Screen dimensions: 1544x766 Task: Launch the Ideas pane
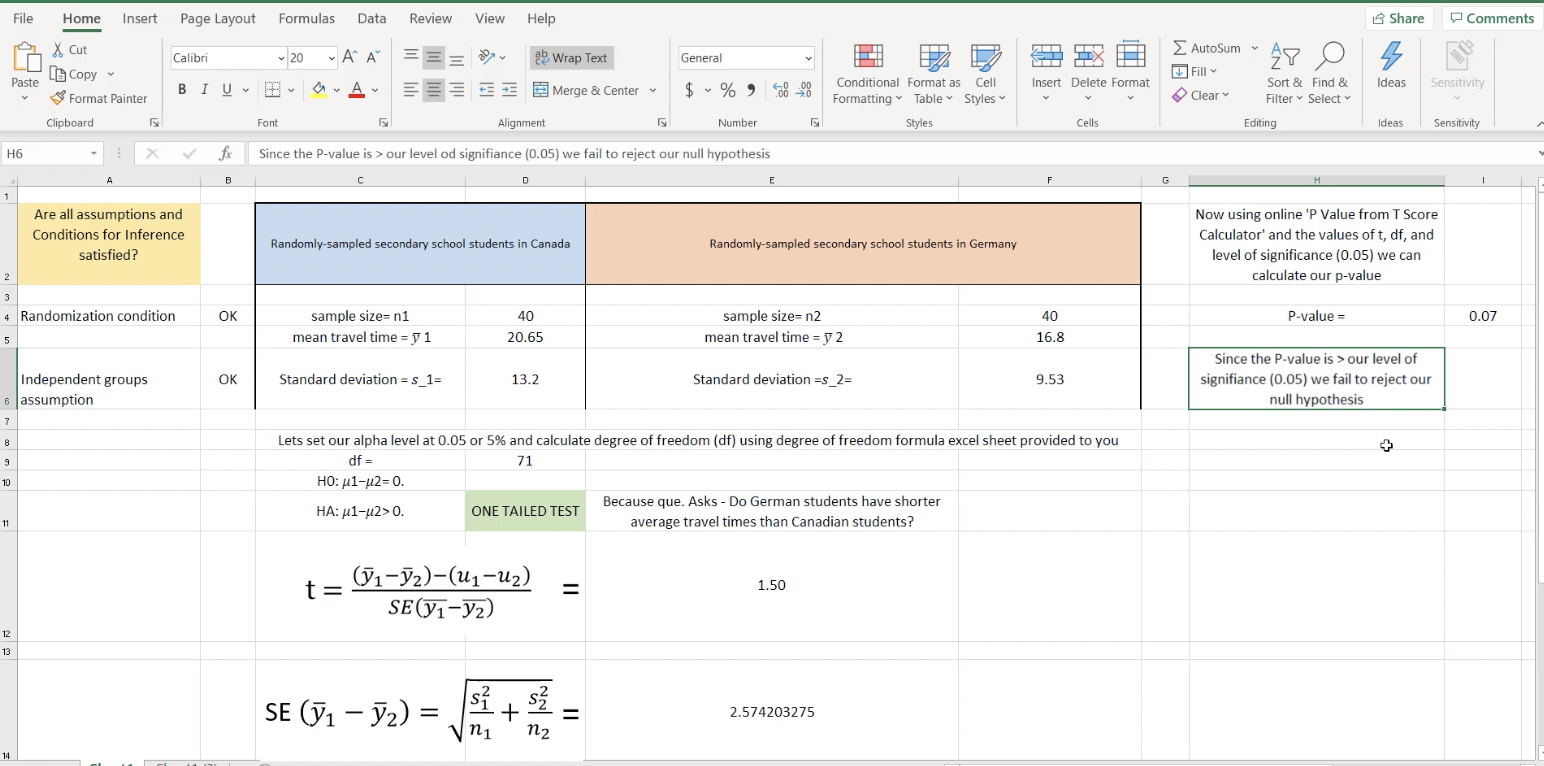(x=1391, y=70)
